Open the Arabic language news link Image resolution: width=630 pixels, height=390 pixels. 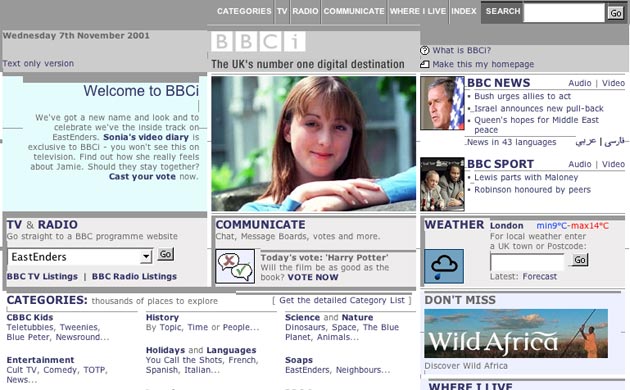[585, 142]
